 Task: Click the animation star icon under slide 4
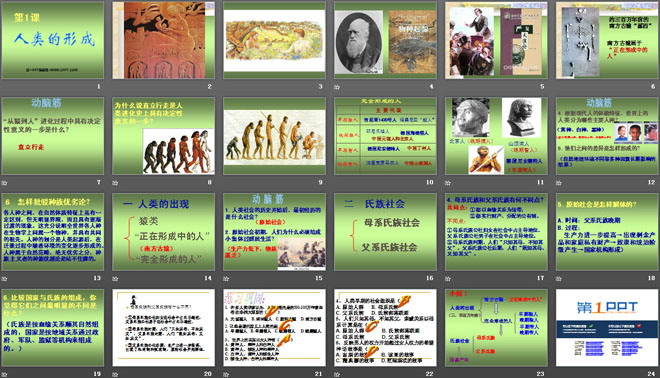tap(337, 87)
